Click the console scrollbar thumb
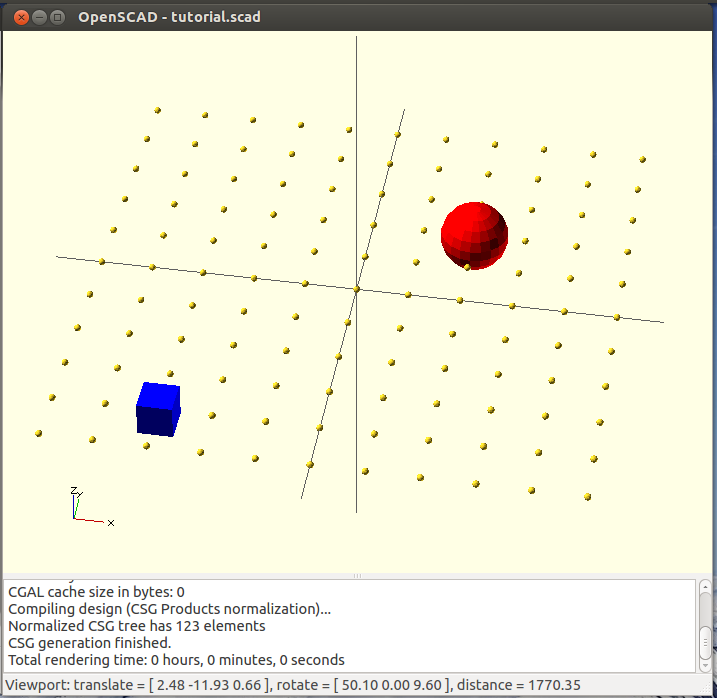 click(705, 643)
